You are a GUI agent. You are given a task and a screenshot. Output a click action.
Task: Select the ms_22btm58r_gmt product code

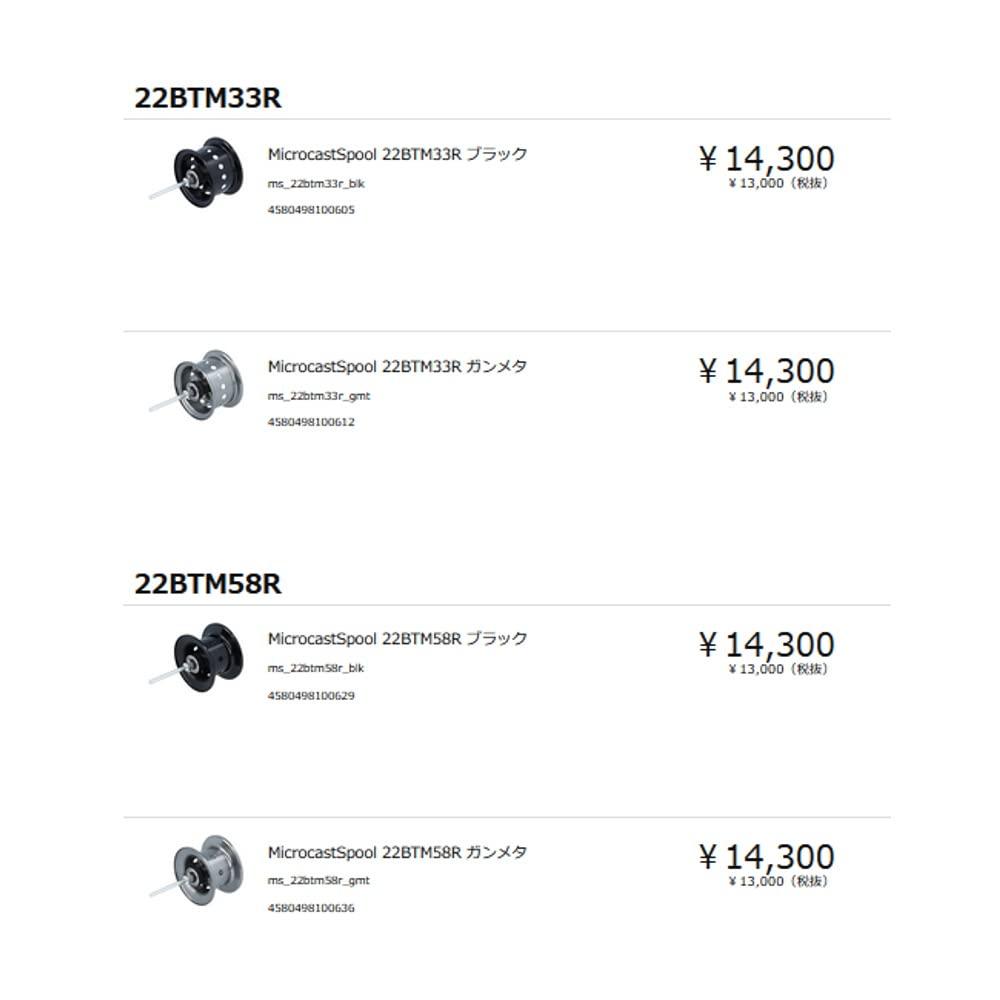coord(319,881)
